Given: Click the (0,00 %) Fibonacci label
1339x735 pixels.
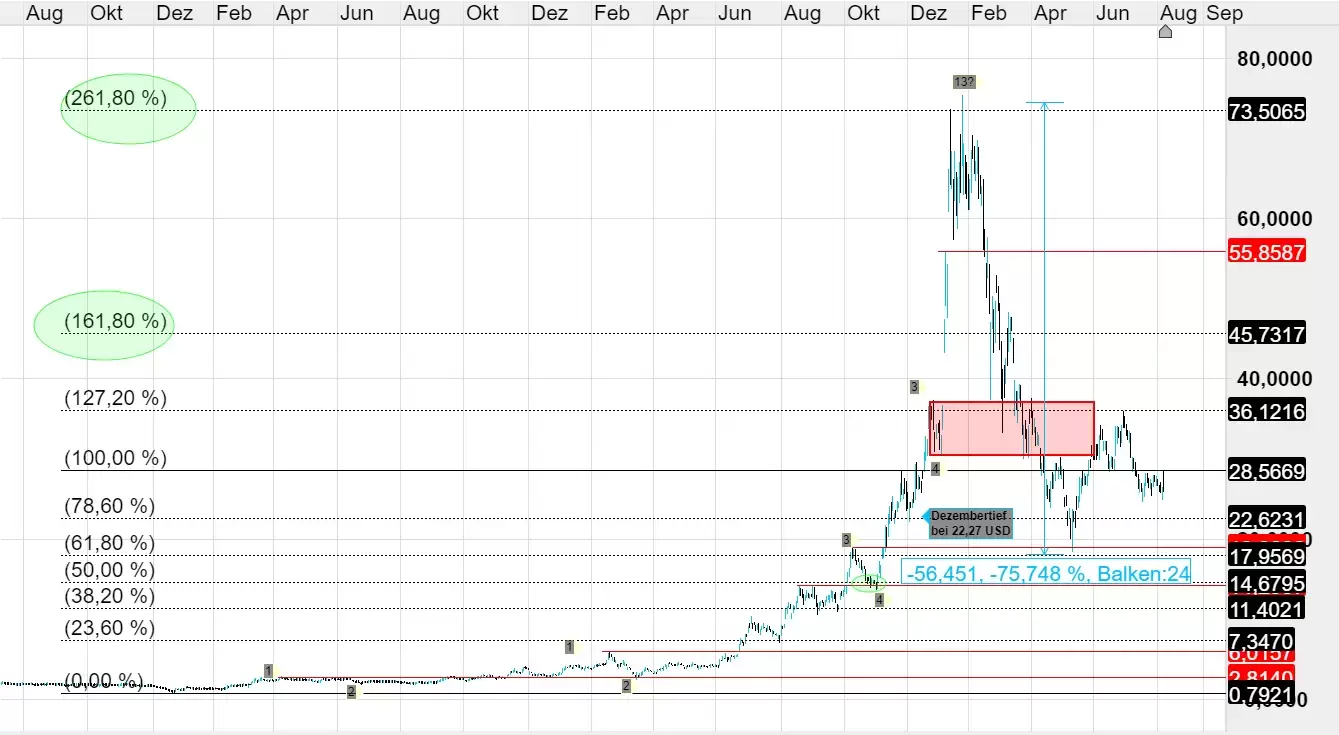Looking at the screenshot, I should pos(104,681).
